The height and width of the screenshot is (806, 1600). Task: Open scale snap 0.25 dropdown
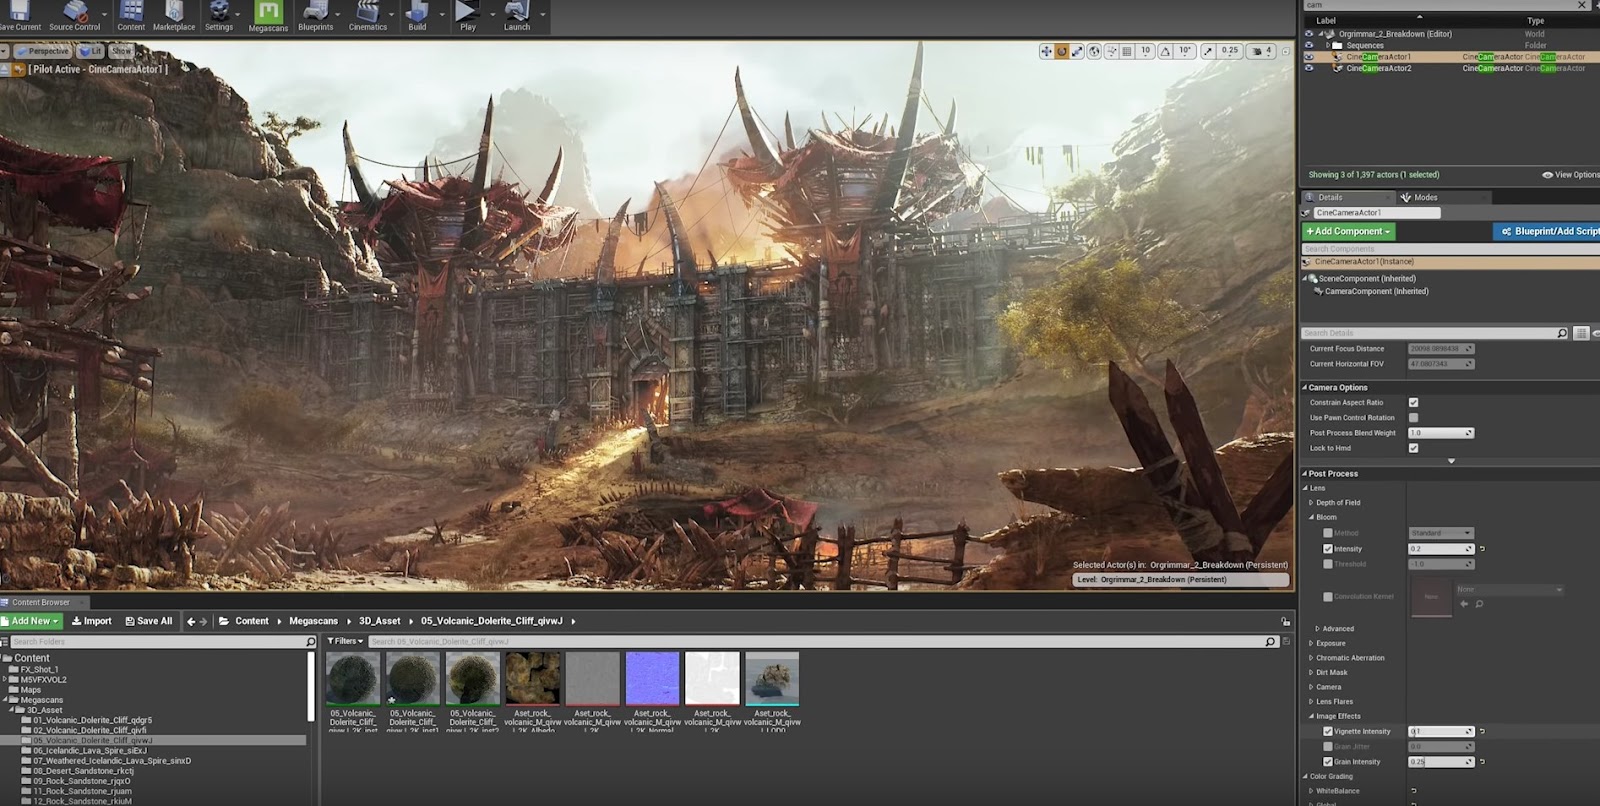tap(1230, 51)
